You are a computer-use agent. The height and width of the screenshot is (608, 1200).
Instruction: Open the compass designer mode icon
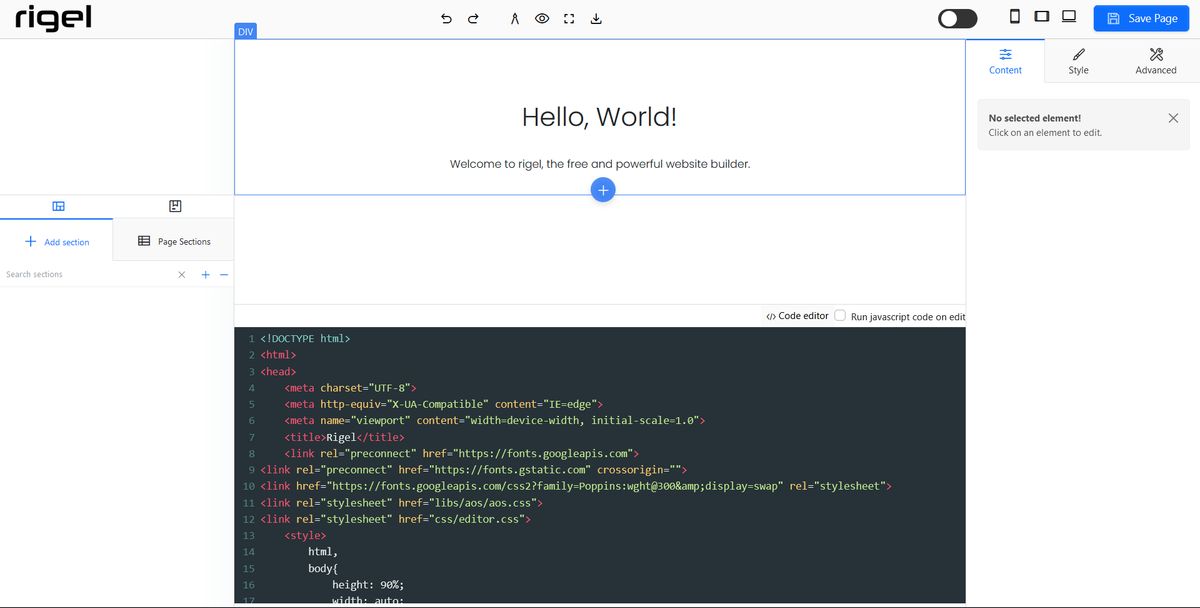[x=515, y=18]
